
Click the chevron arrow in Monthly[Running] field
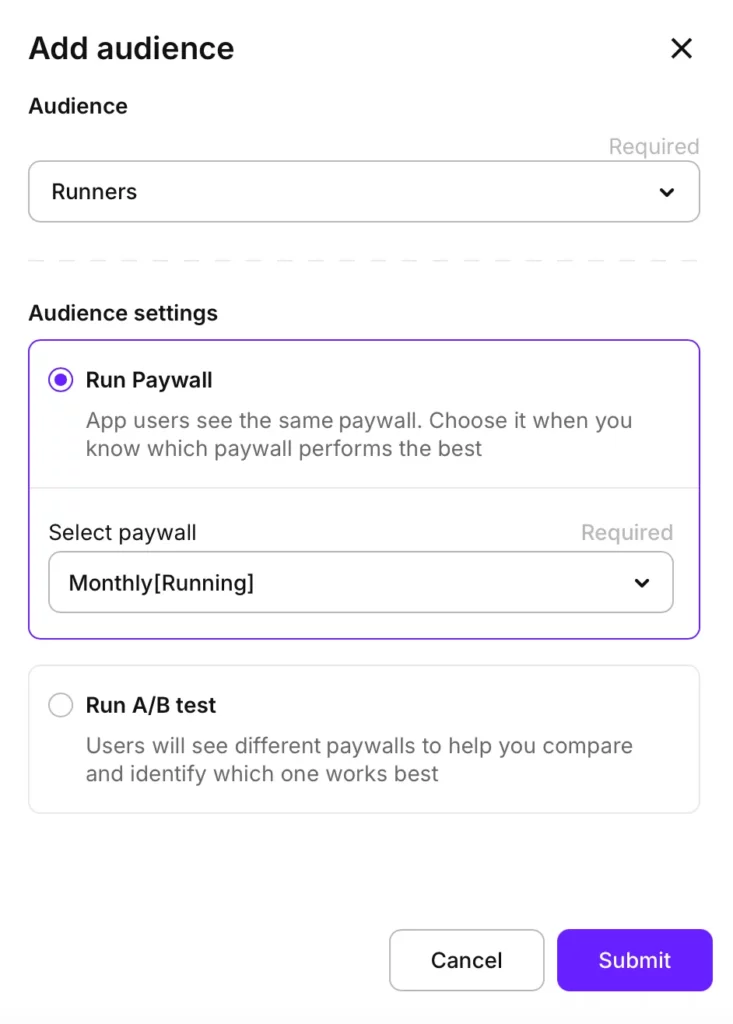(642, 583)
